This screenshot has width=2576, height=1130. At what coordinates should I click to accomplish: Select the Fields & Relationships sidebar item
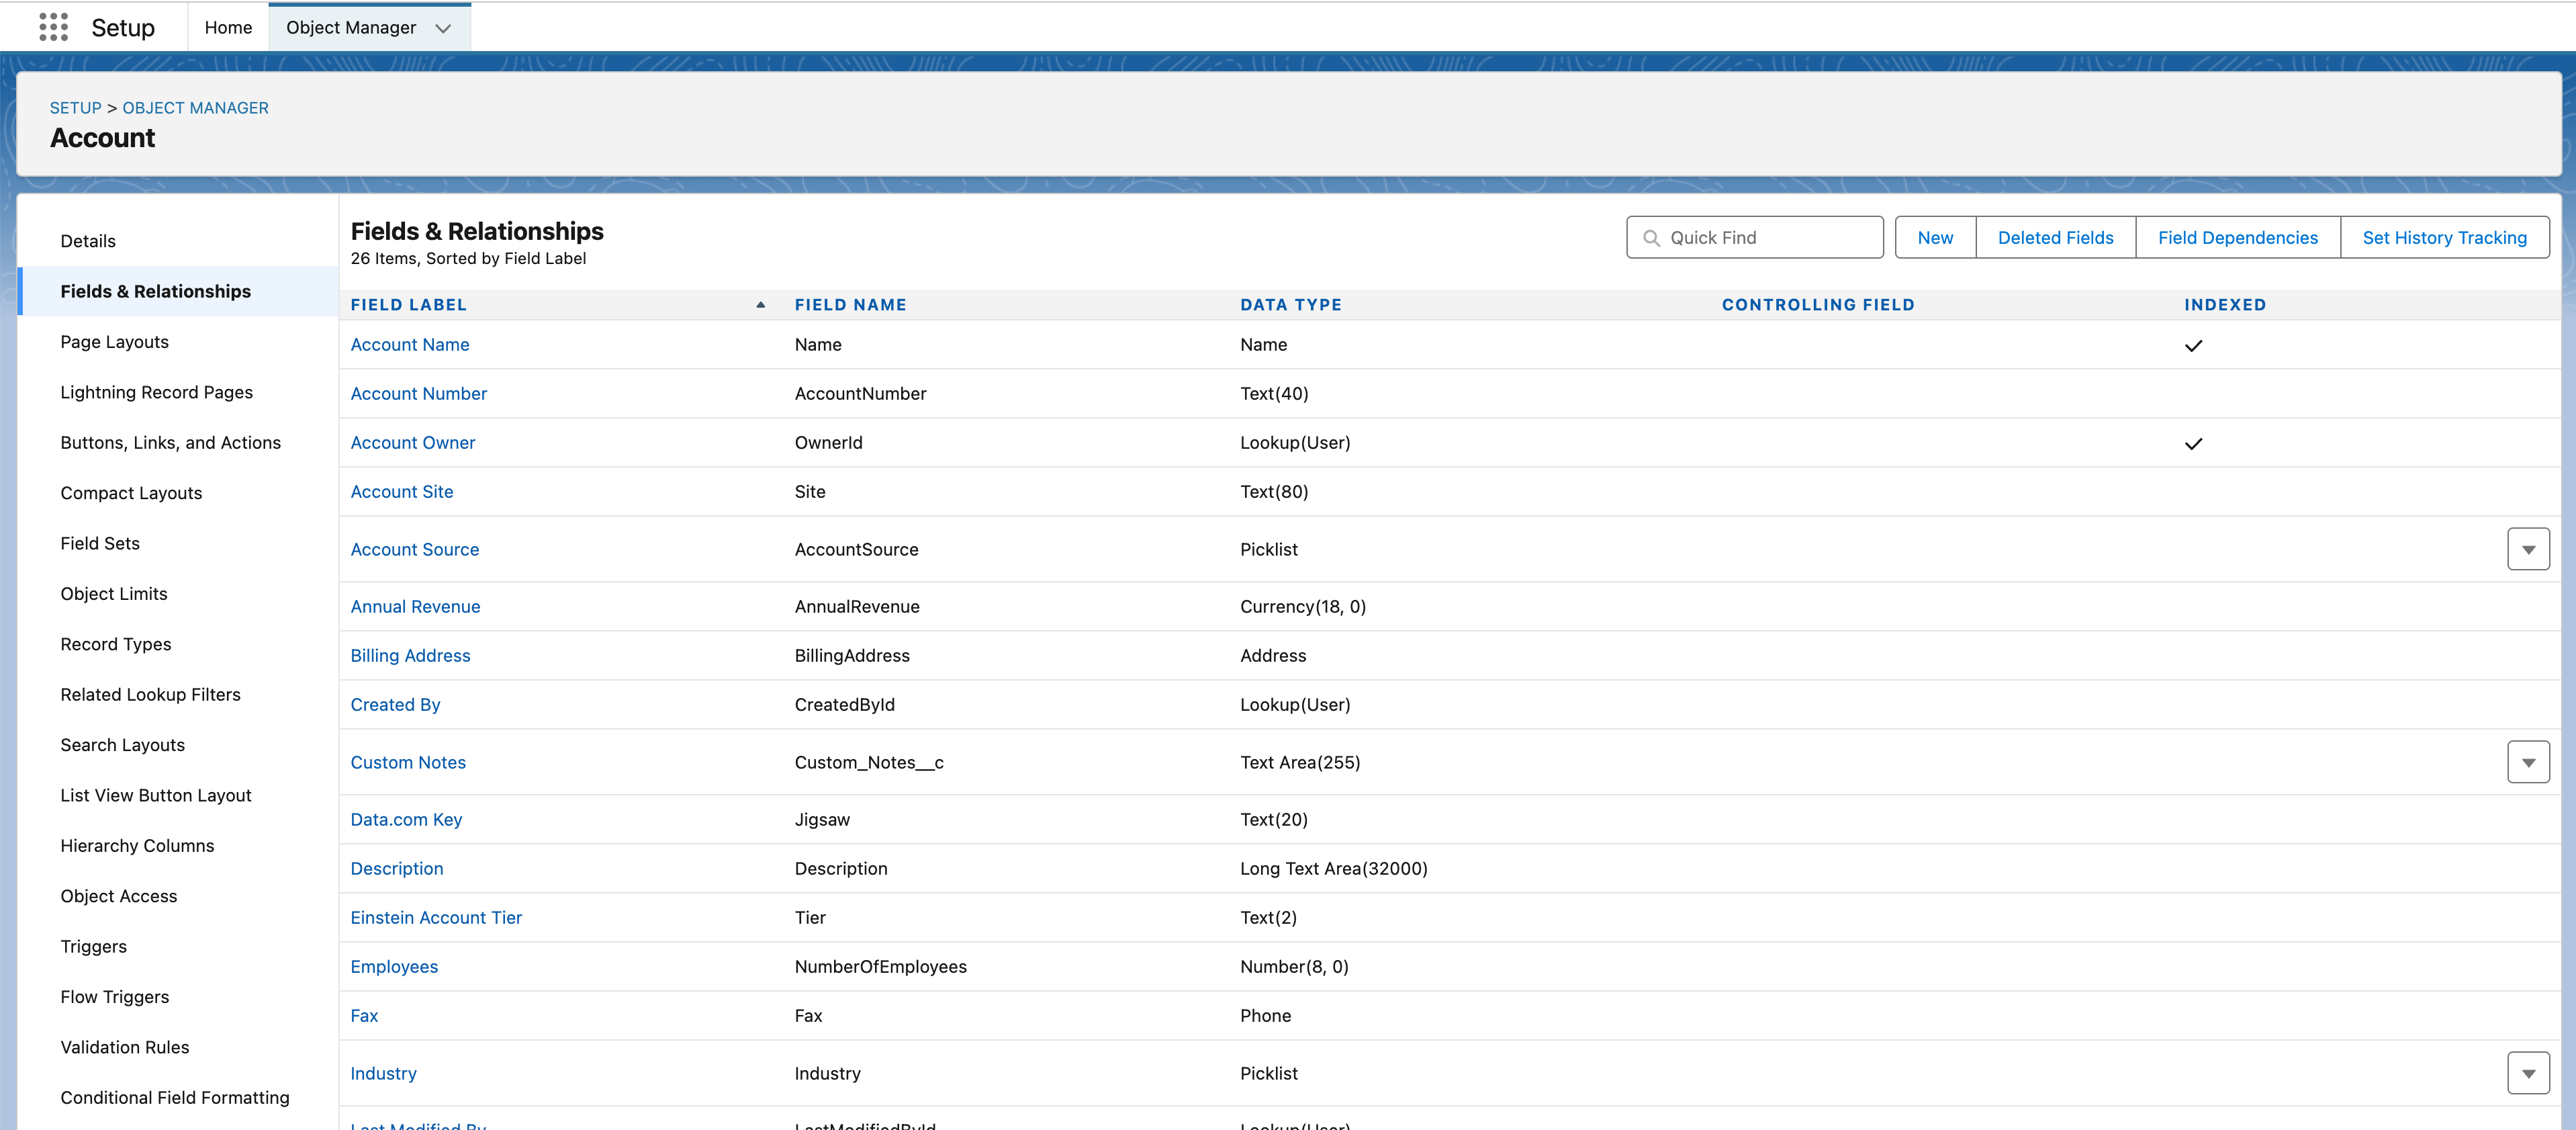pos(155,291)
